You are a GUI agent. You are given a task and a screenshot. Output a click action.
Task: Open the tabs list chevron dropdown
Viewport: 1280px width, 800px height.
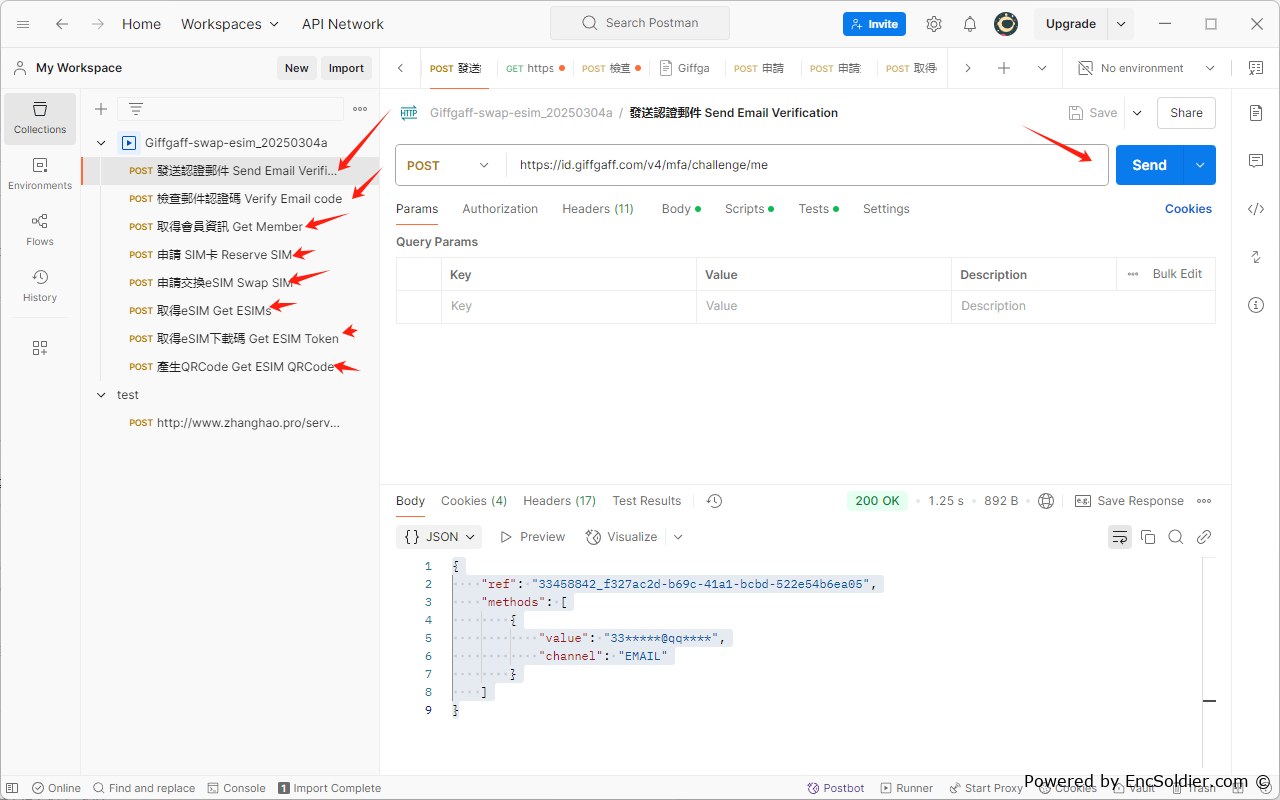click(1042, 68)
